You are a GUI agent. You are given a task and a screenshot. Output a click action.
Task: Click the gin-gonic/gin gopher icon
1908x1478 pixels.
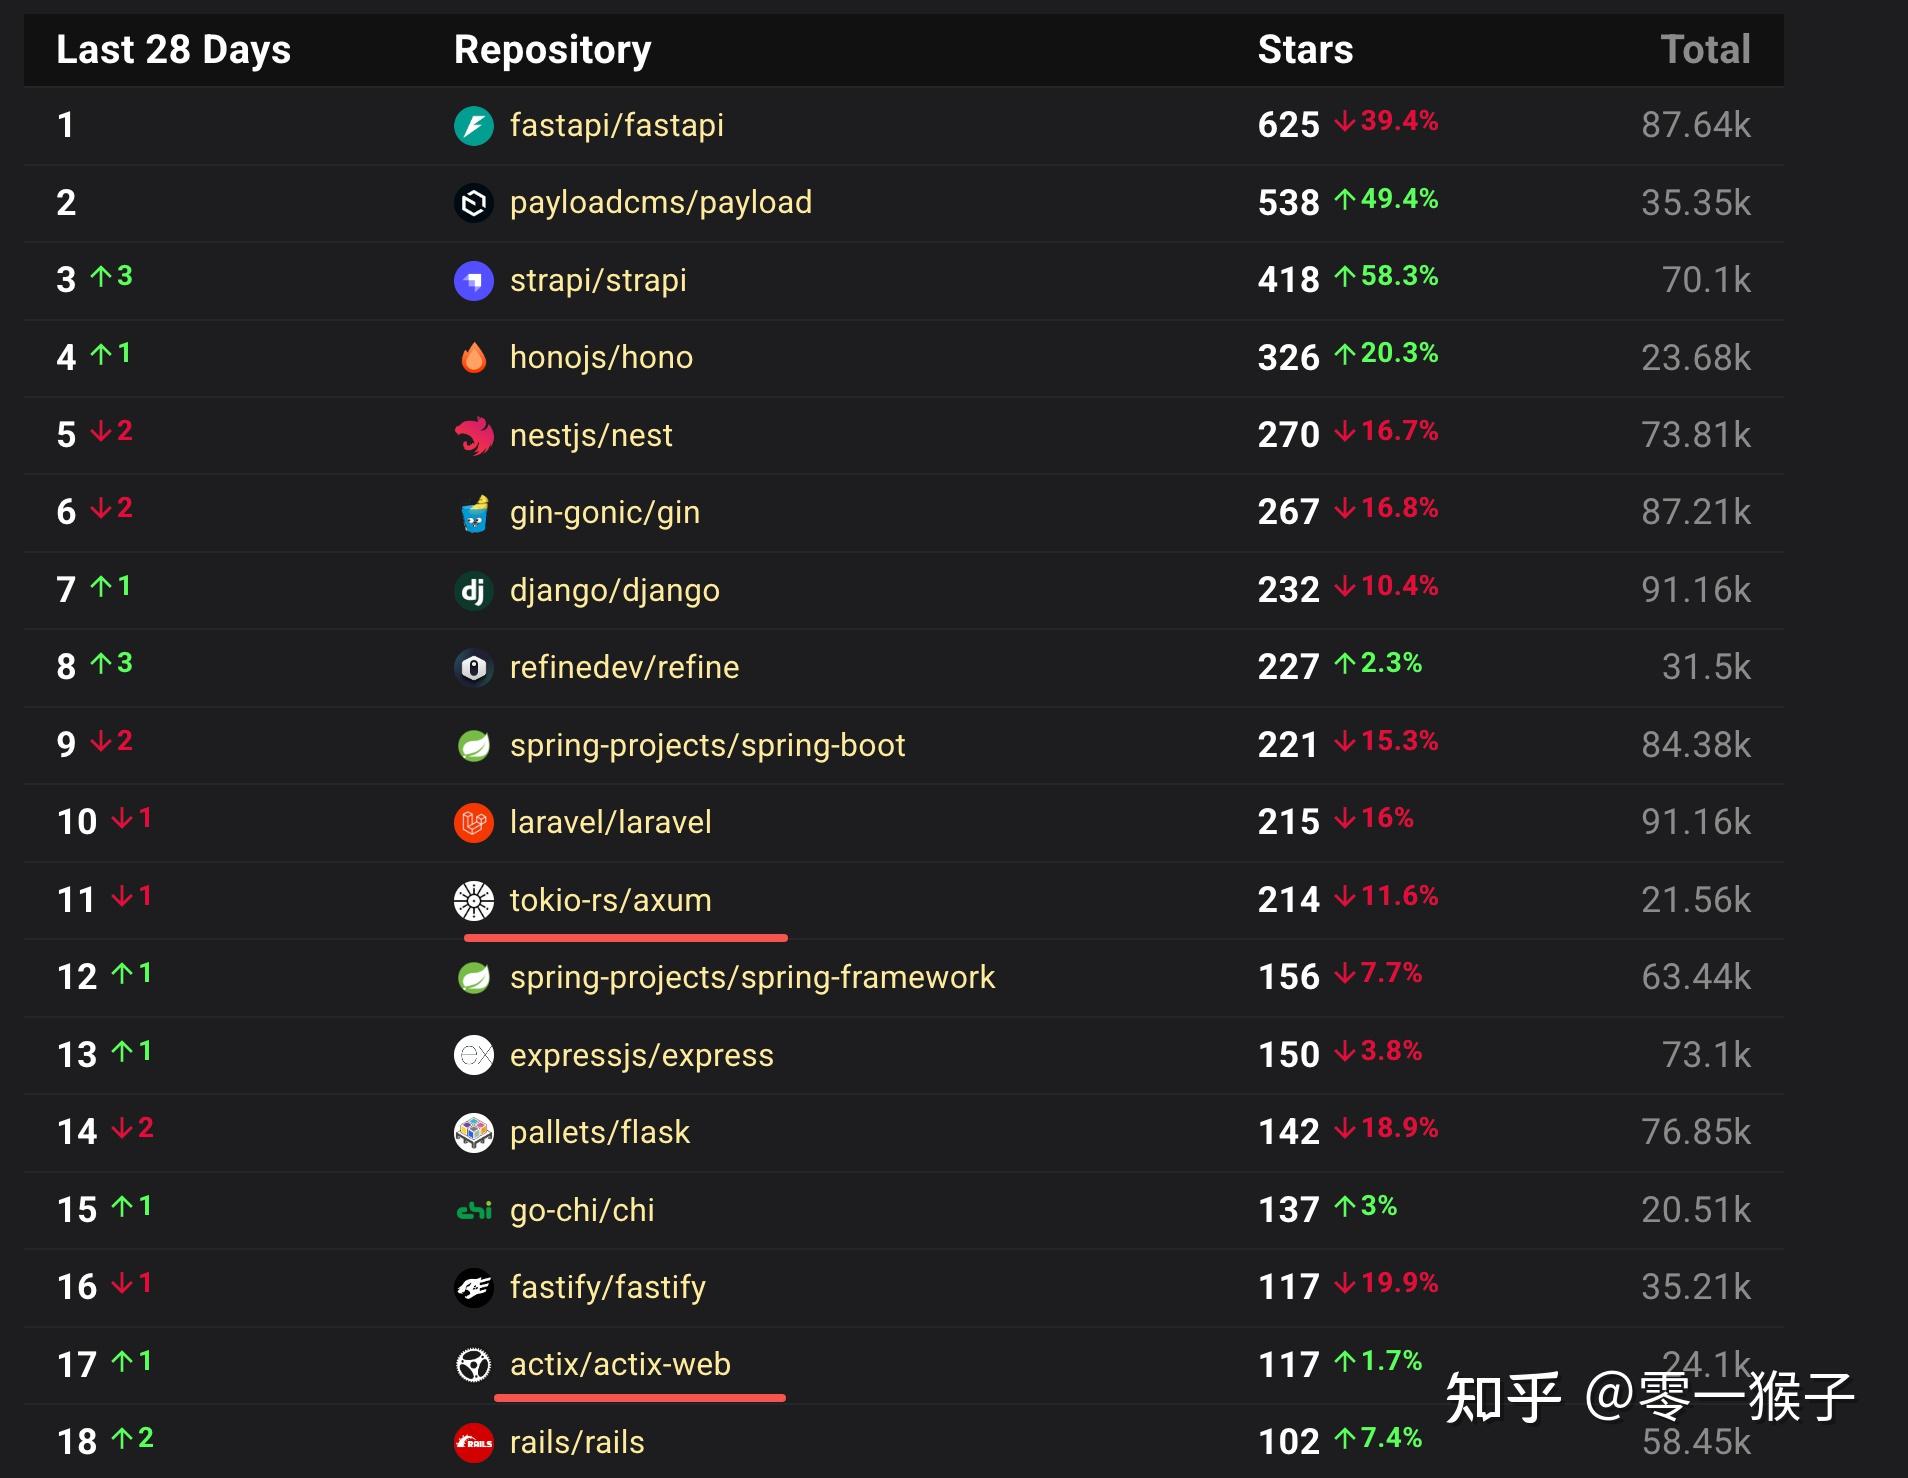(474, 513)
